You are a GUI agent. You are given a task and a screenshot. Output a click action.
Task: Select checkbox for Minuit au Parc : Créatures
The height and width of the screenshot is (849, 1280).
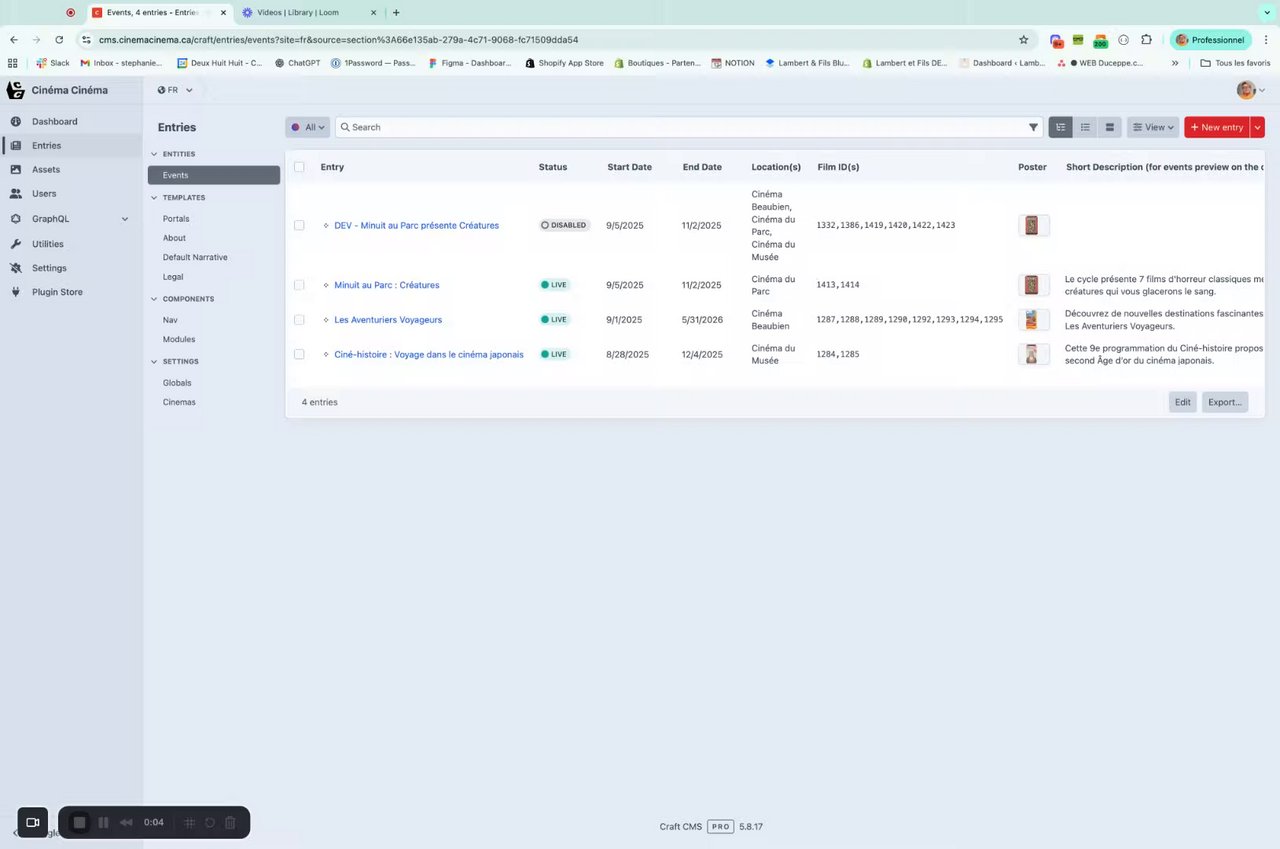click(299, 285)
